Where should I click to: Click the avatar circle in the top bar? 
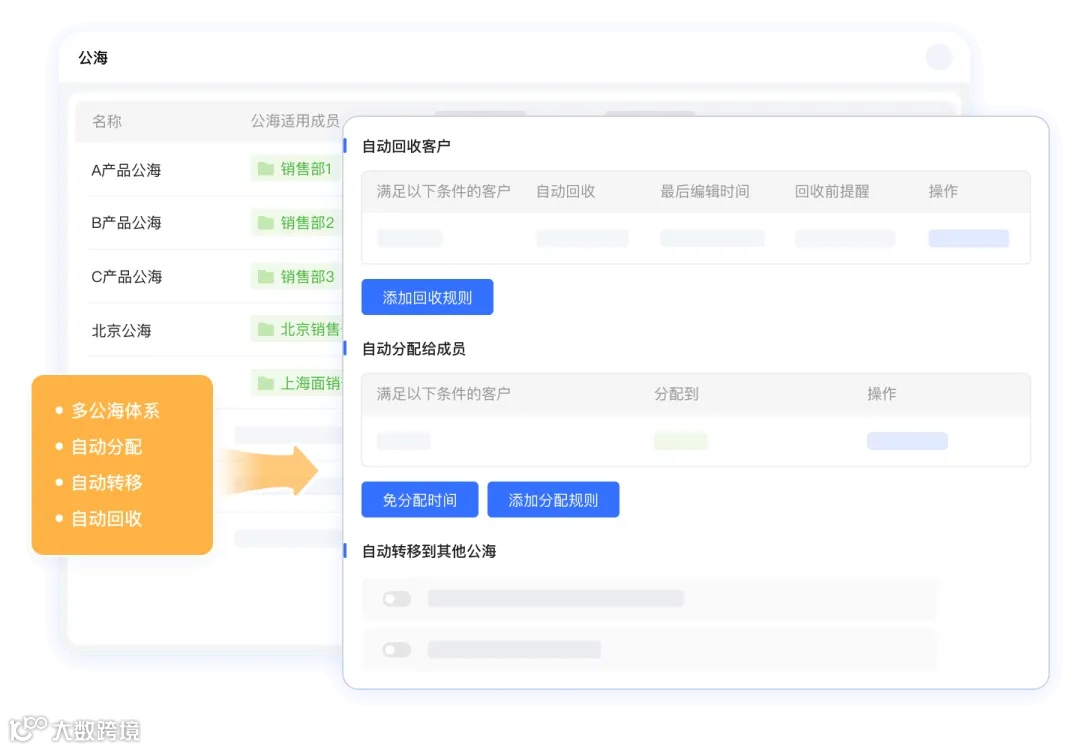(938, 57)
